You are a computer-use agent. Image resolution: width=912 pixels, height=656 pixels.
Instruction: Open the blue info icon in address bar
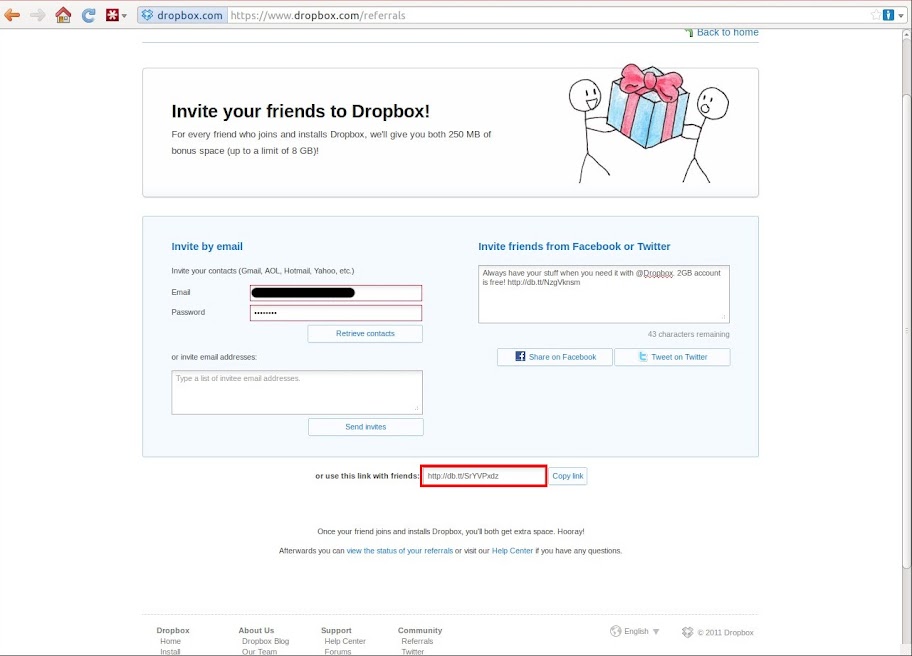888,15
